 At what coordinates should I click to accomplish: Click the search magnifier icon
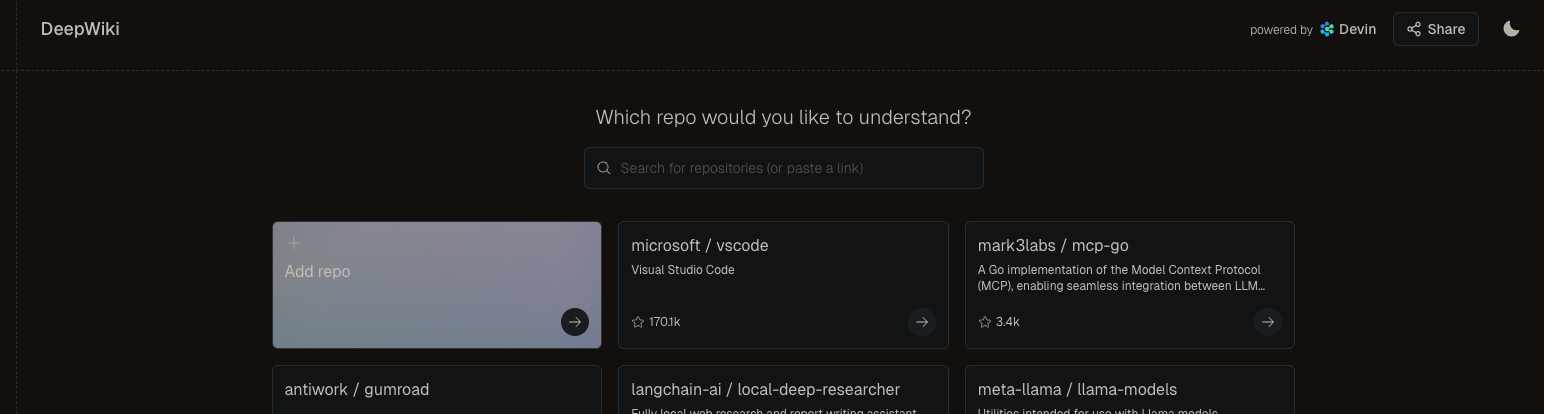(x=604, y=168)
